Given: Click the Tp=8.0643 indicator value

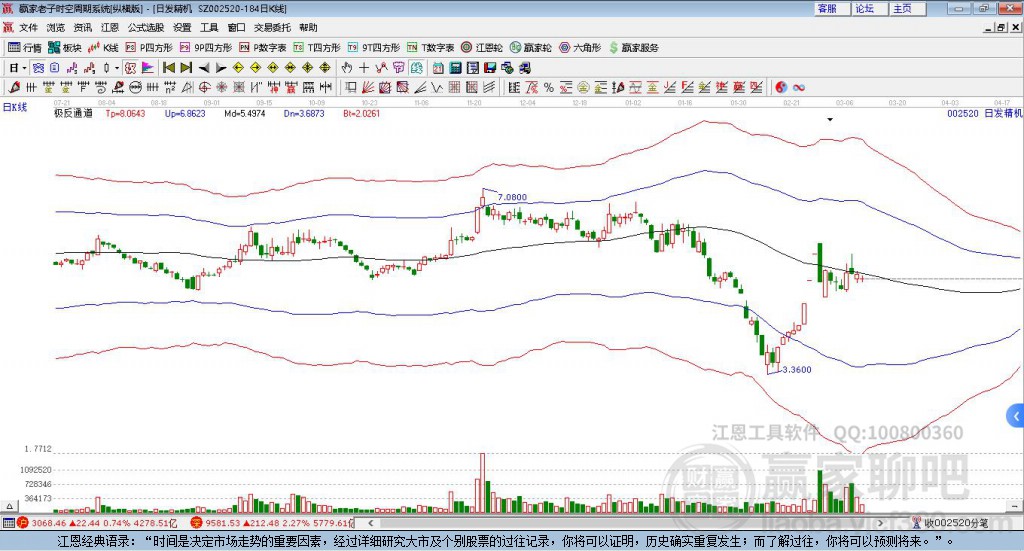Looking at the screenshot, I should 125,113.
